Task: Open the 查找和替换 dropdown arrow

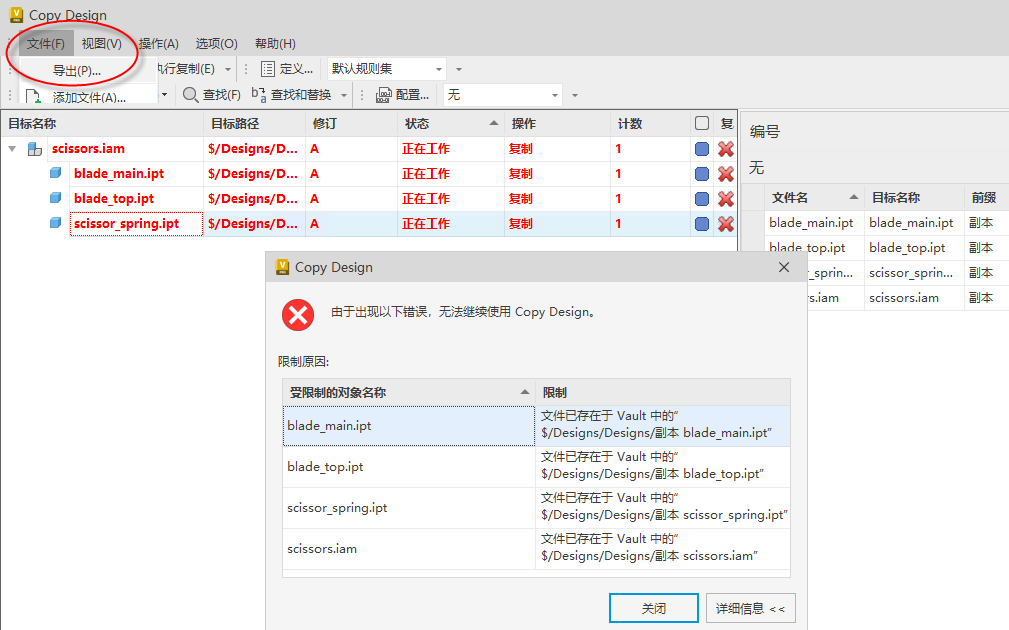Action: click(344, 95)
